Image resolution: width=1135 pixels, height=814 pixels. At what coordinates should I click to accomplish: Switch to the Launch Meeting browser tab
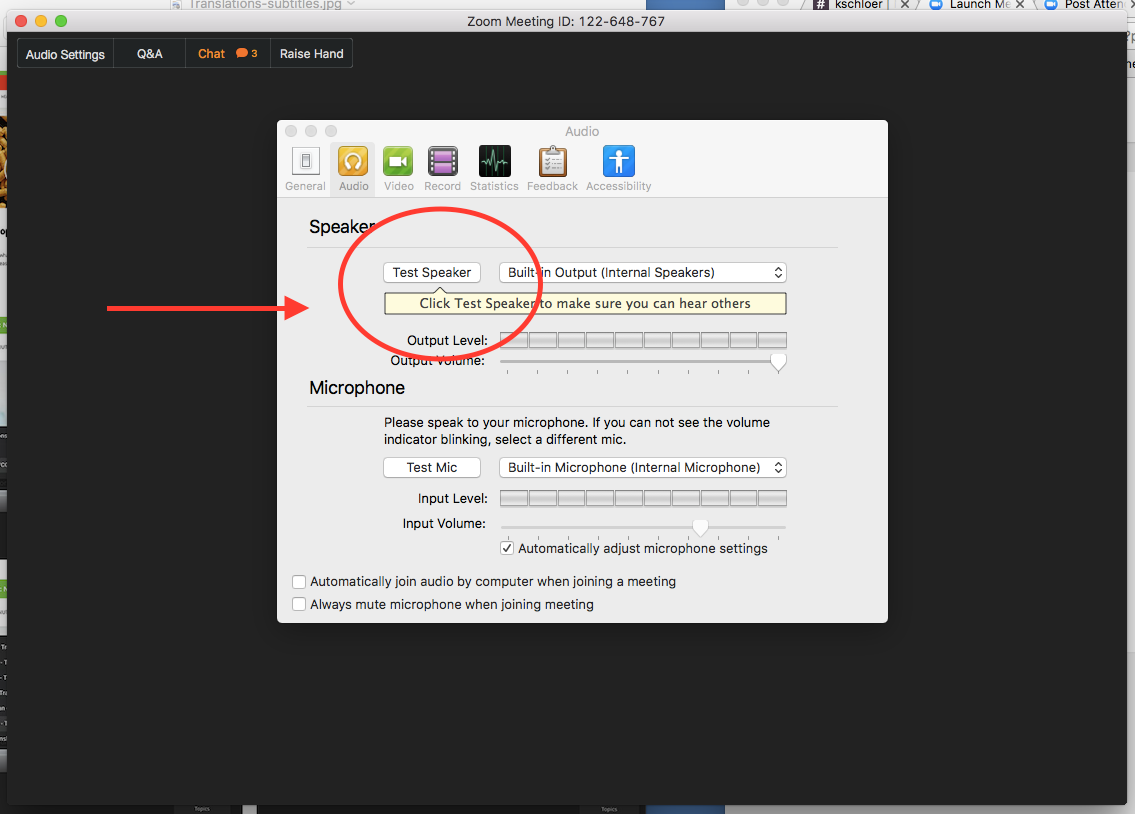(979, 4)
